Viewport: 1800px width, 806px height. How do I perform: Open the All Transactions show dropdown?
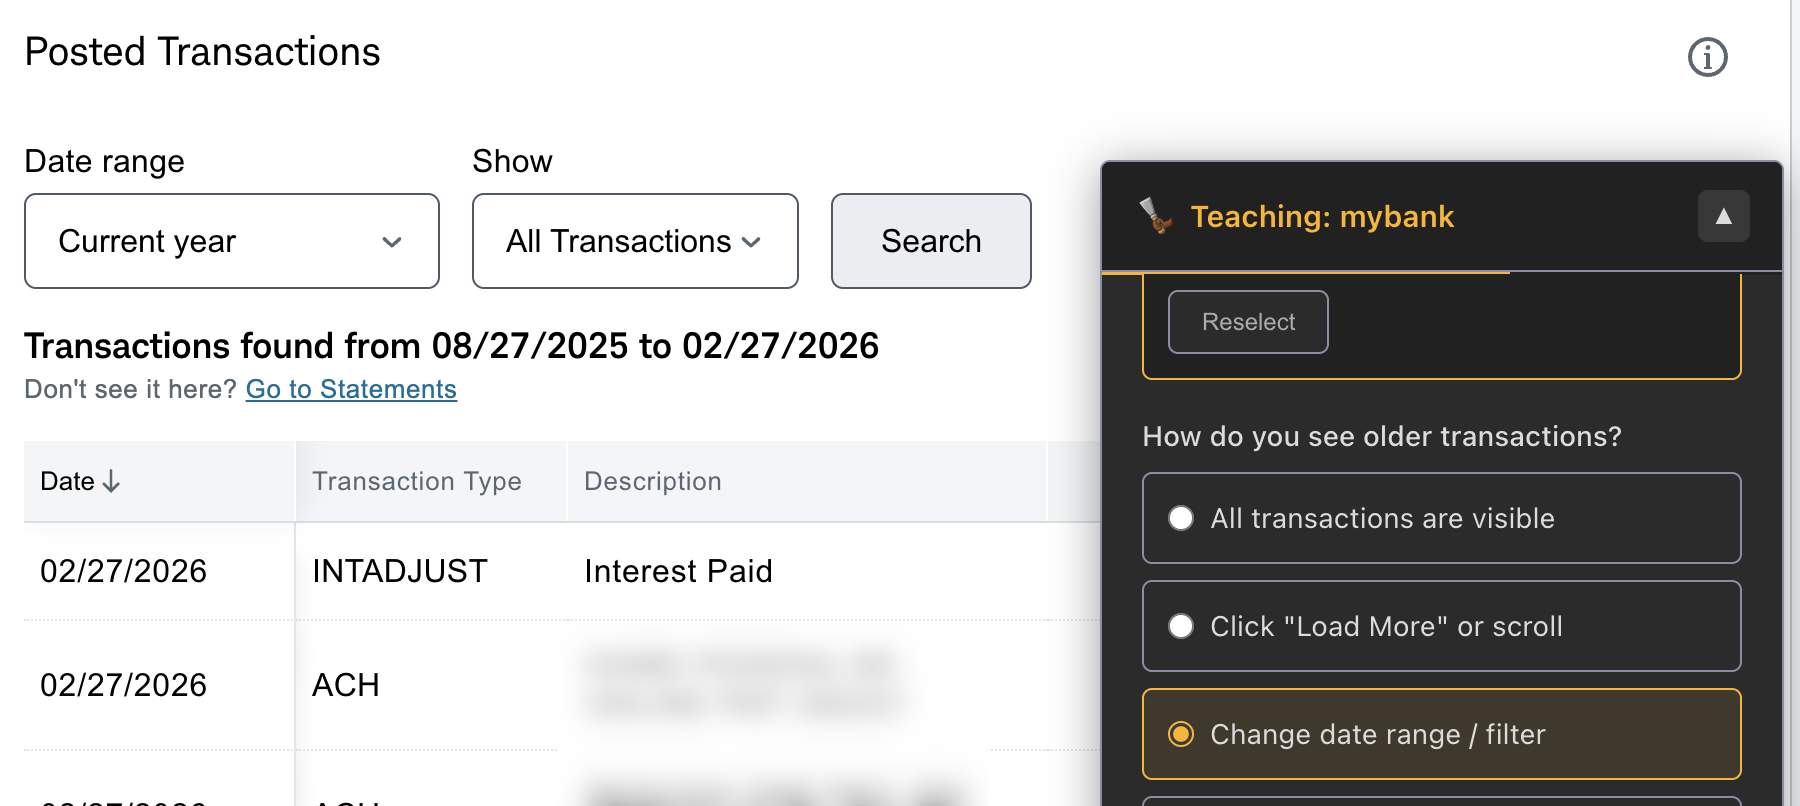click(635, 241)
